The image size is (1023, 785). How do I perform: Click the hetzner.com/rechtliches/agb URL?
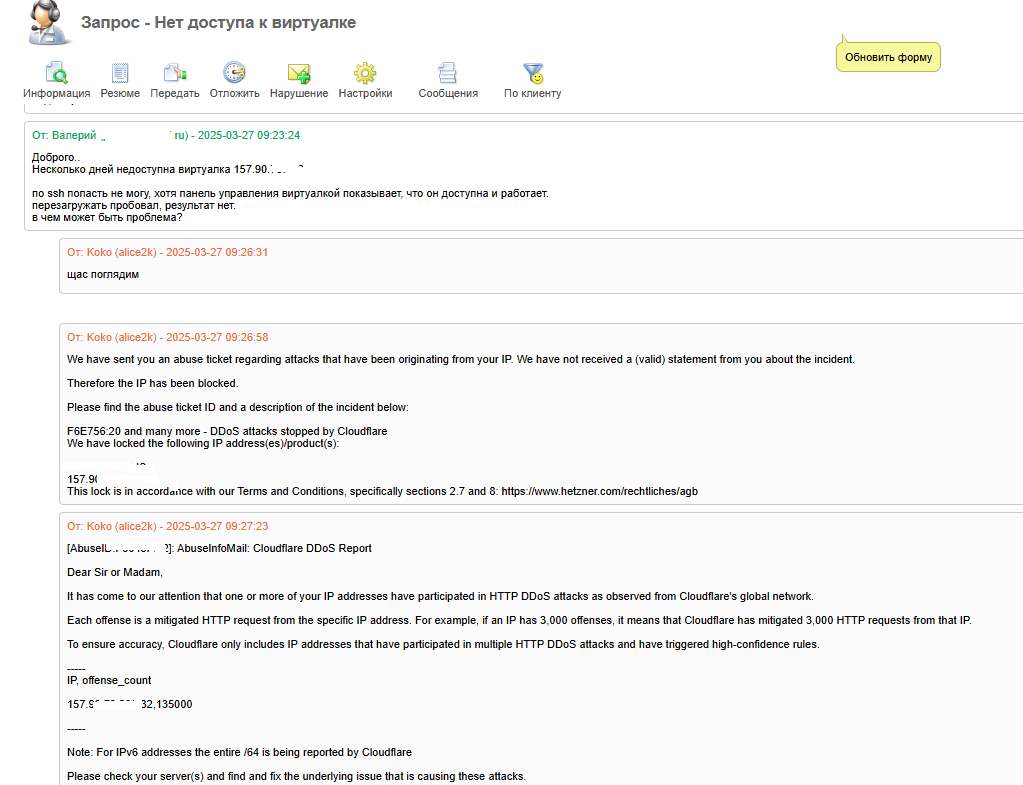click(x=600, y=491)
